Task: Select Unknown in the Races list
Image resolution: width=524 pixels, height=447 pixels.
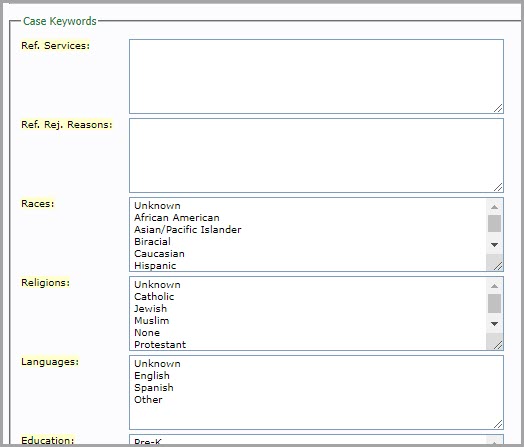Action: coord(157,205)
